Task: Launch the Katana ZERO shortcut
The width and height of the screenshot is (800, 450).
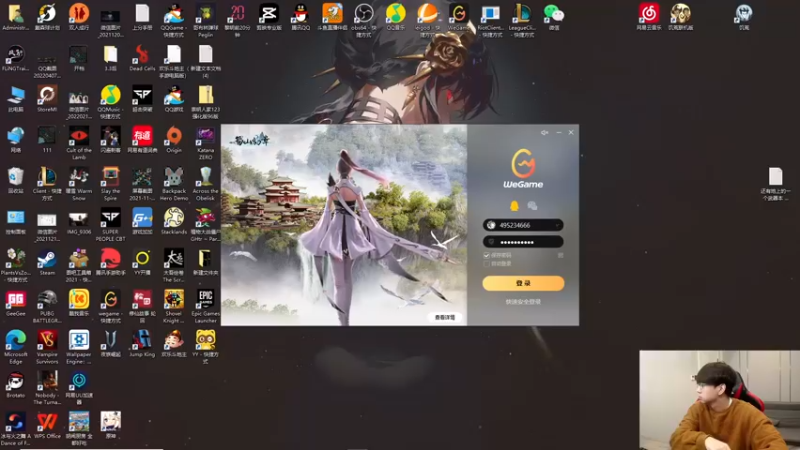Action: (x=205, y=142)
